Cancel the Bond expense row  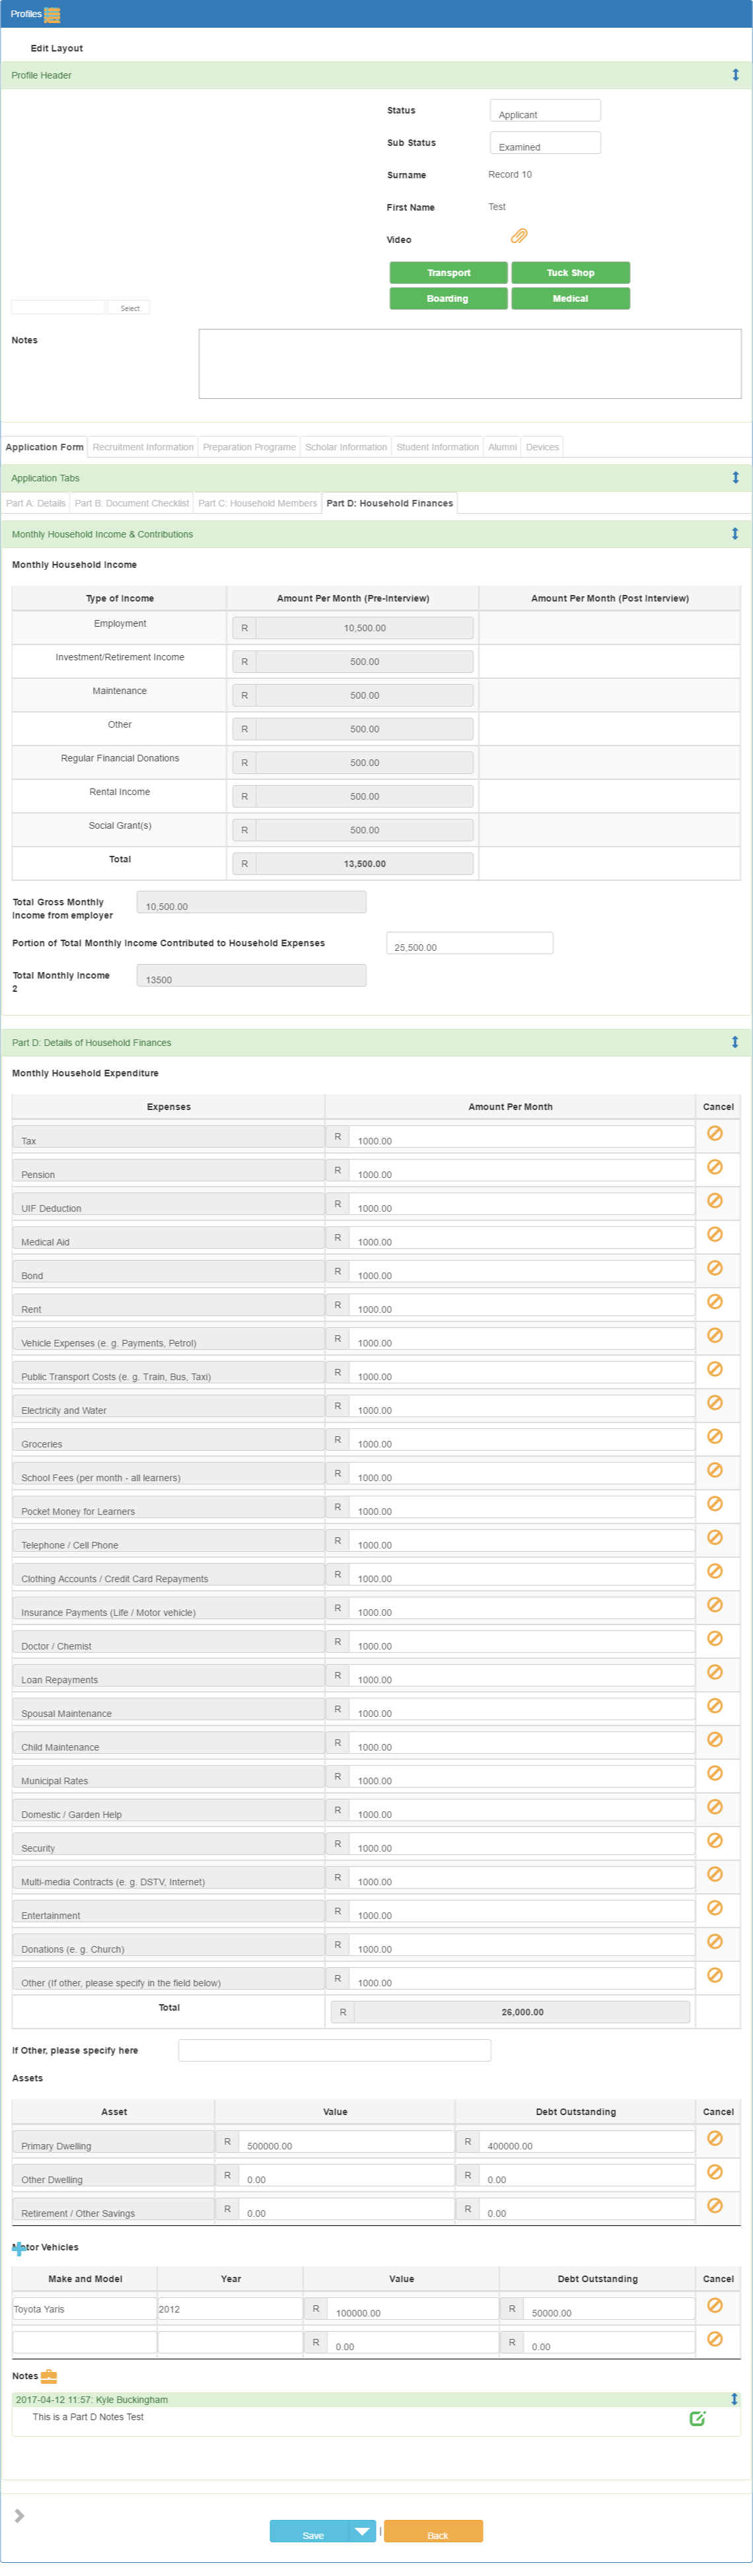[714, 1268]
